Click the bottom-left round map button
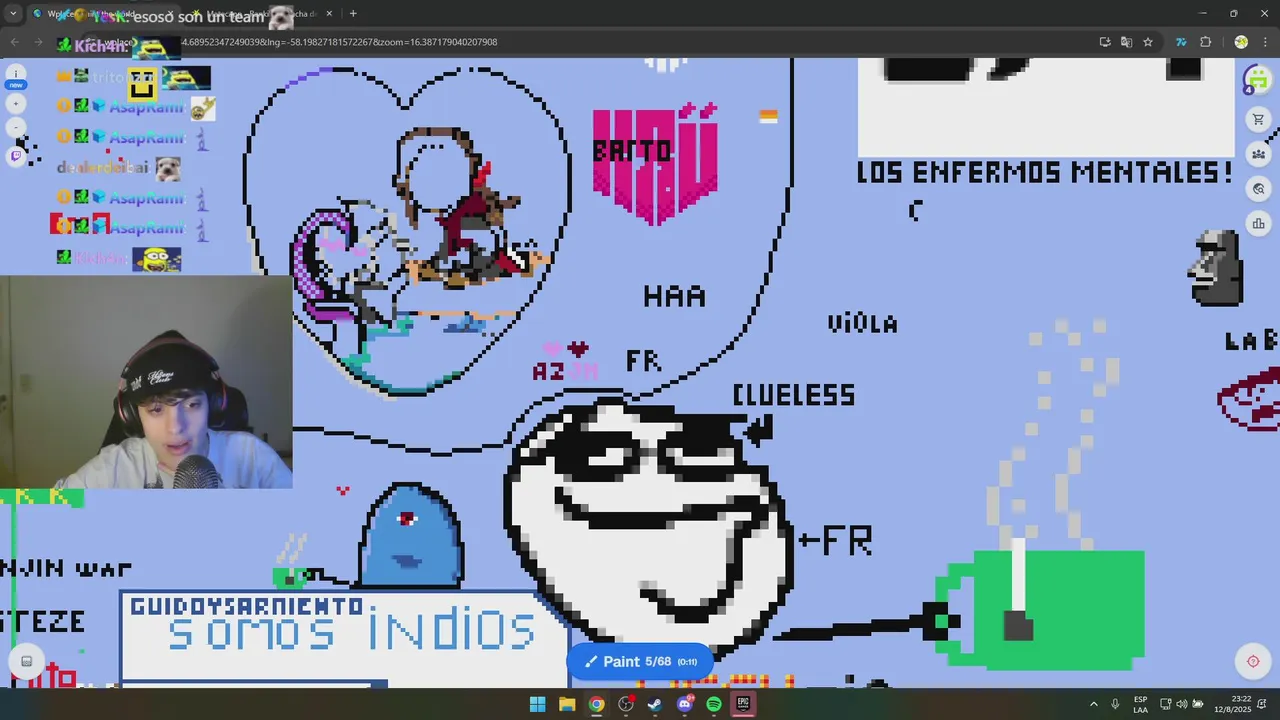Viewport: 1280px width, 720px height. pos(27,661)
